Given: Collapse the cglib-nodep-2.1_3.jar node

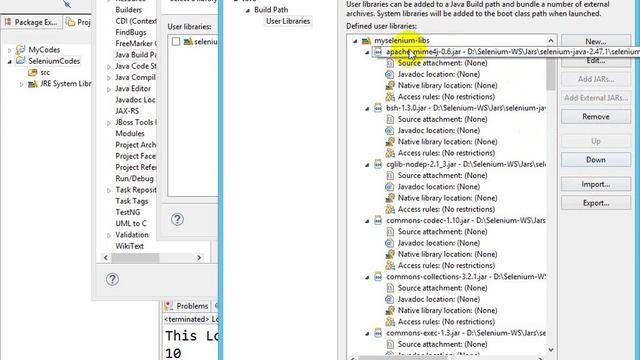Looking at the screenshot, I should (367, 164).
